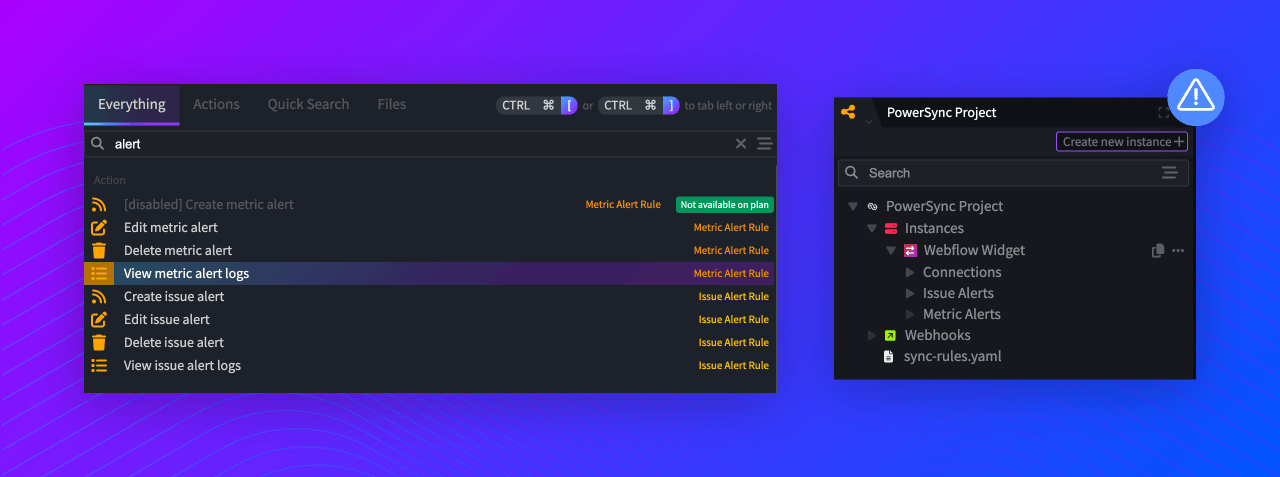Click the green Webhooks arrow icon
The height and width of the screenshot is (477, 1280).
[890, 335]
